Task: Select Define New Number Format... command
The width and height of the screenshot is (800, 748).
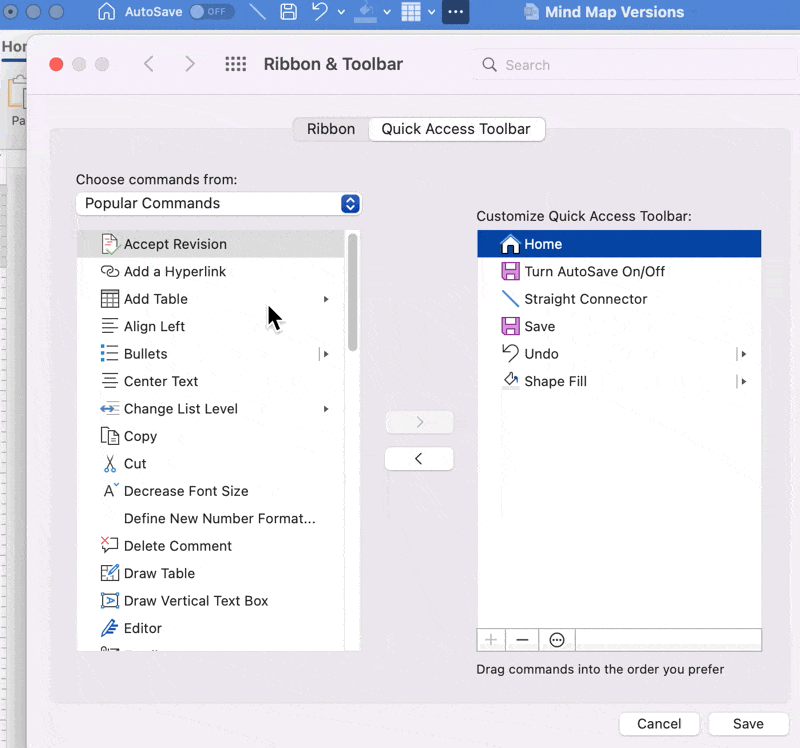Action: 211,519
